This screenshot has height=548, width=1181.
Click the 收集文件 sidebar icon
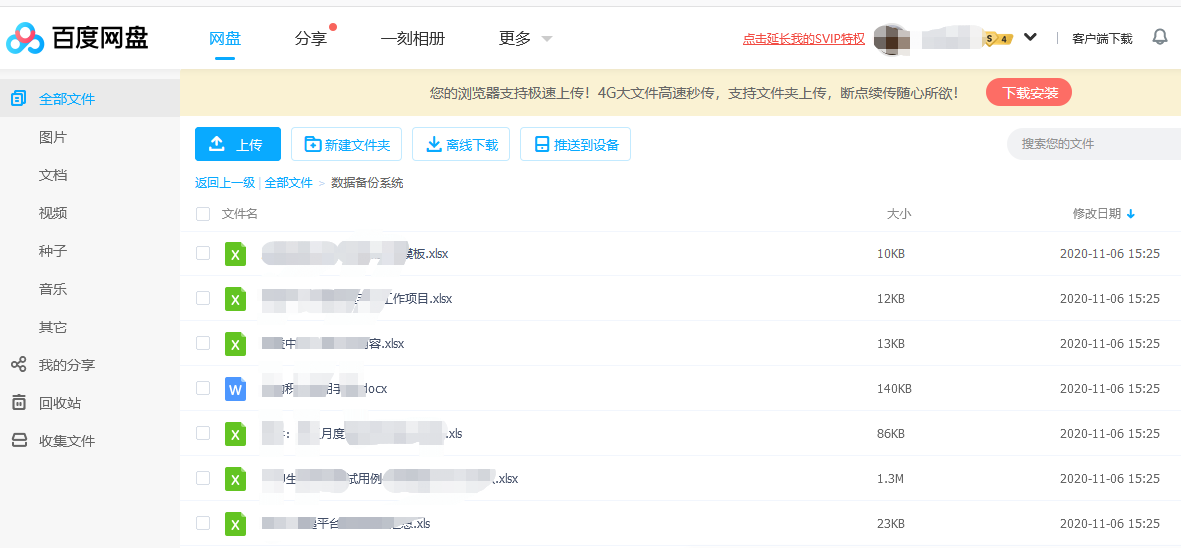click(19, 440)
